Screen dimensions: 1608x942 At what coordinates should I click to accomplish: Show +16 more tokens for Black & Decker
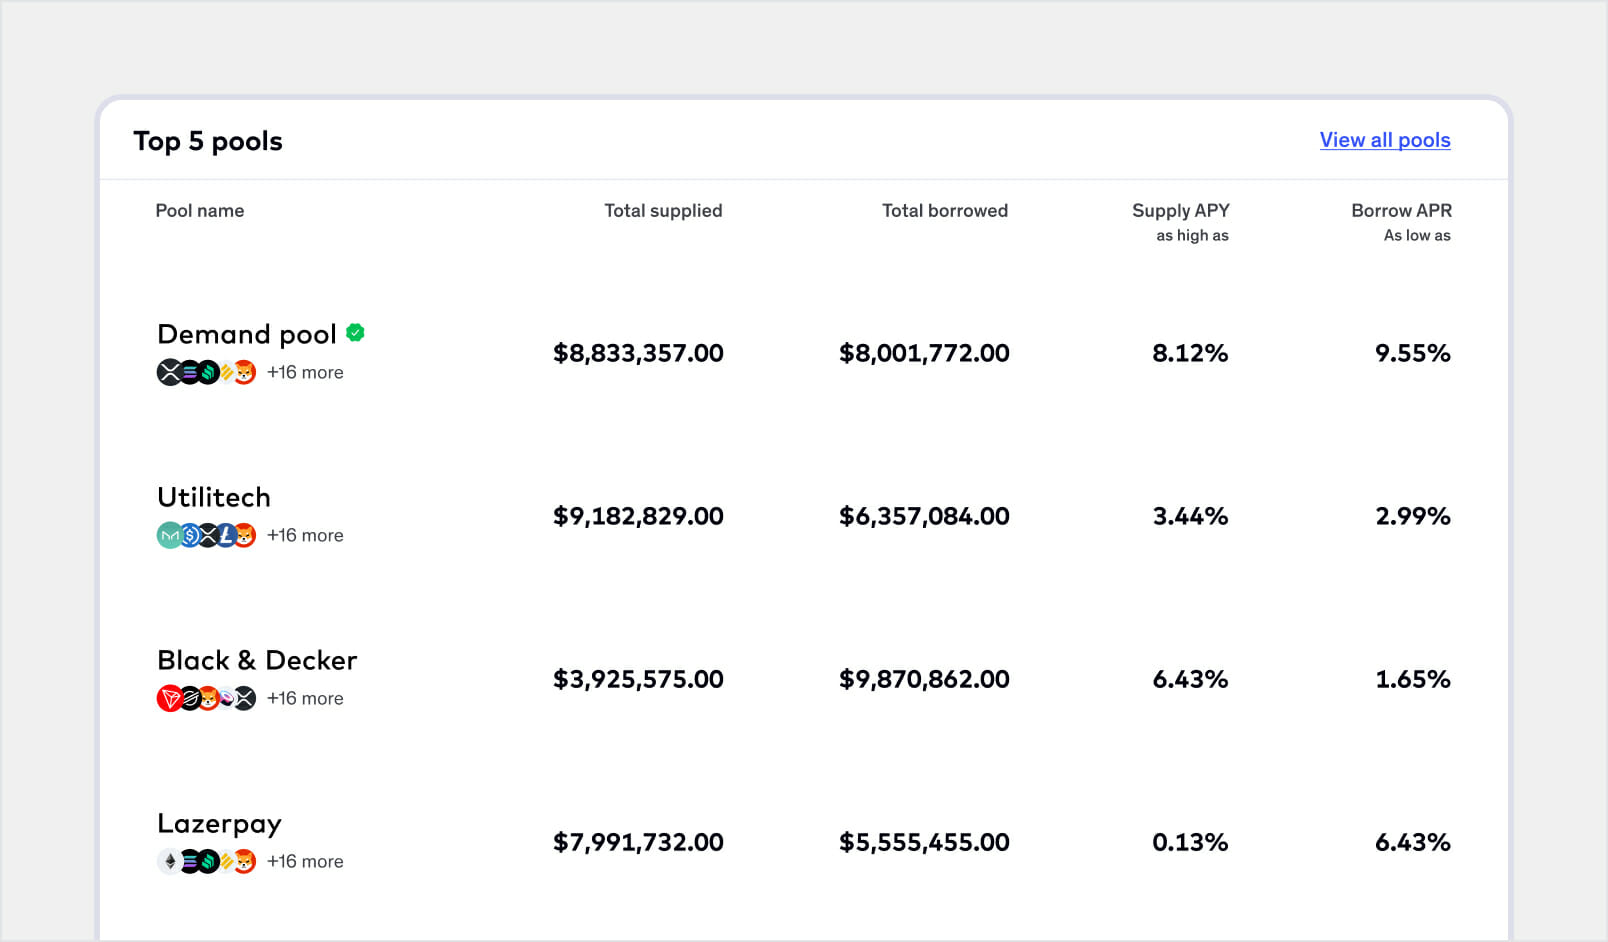point(305,698)
